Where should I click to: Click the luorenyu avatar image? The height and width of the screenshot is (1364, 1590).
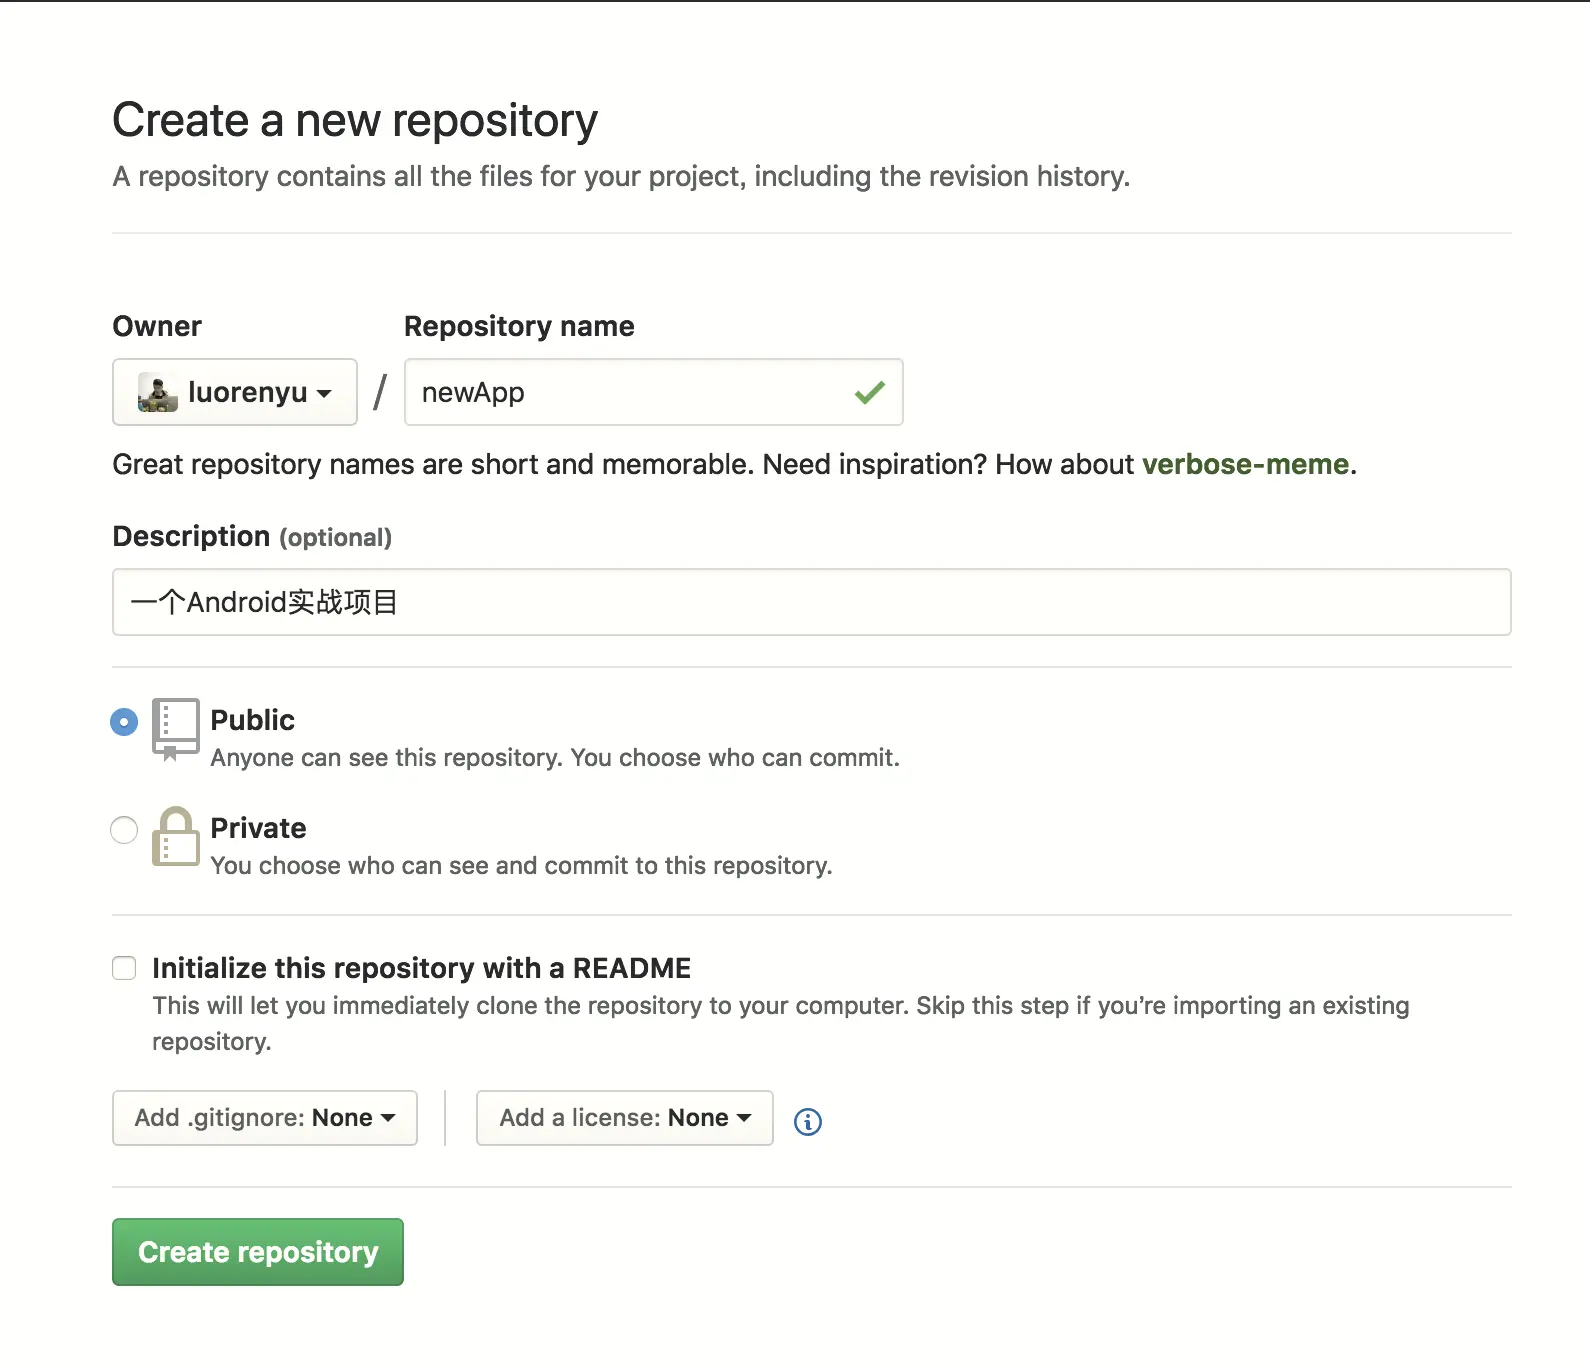point(158,392)
